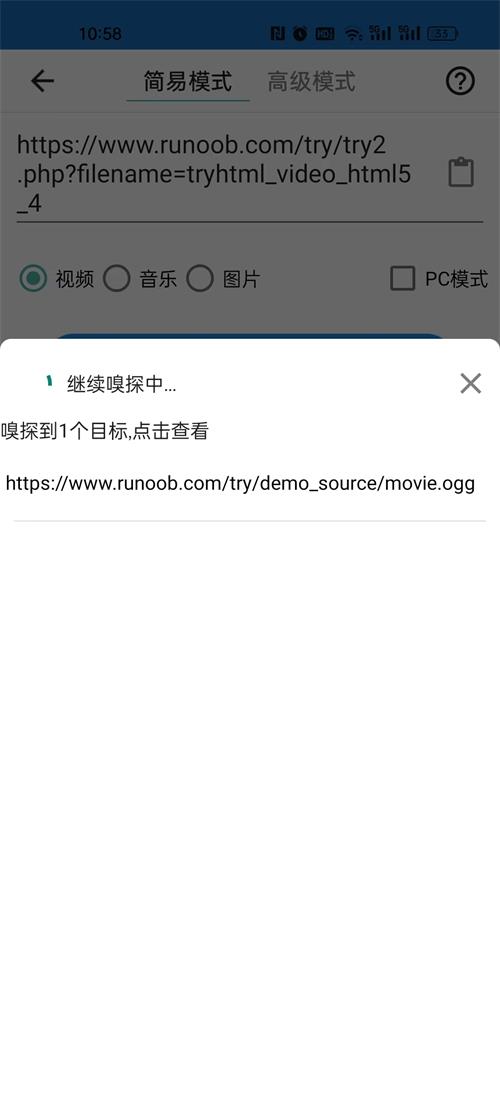Select the 视频 radio button
The image size is (500, 1111).
click(33, 278)
